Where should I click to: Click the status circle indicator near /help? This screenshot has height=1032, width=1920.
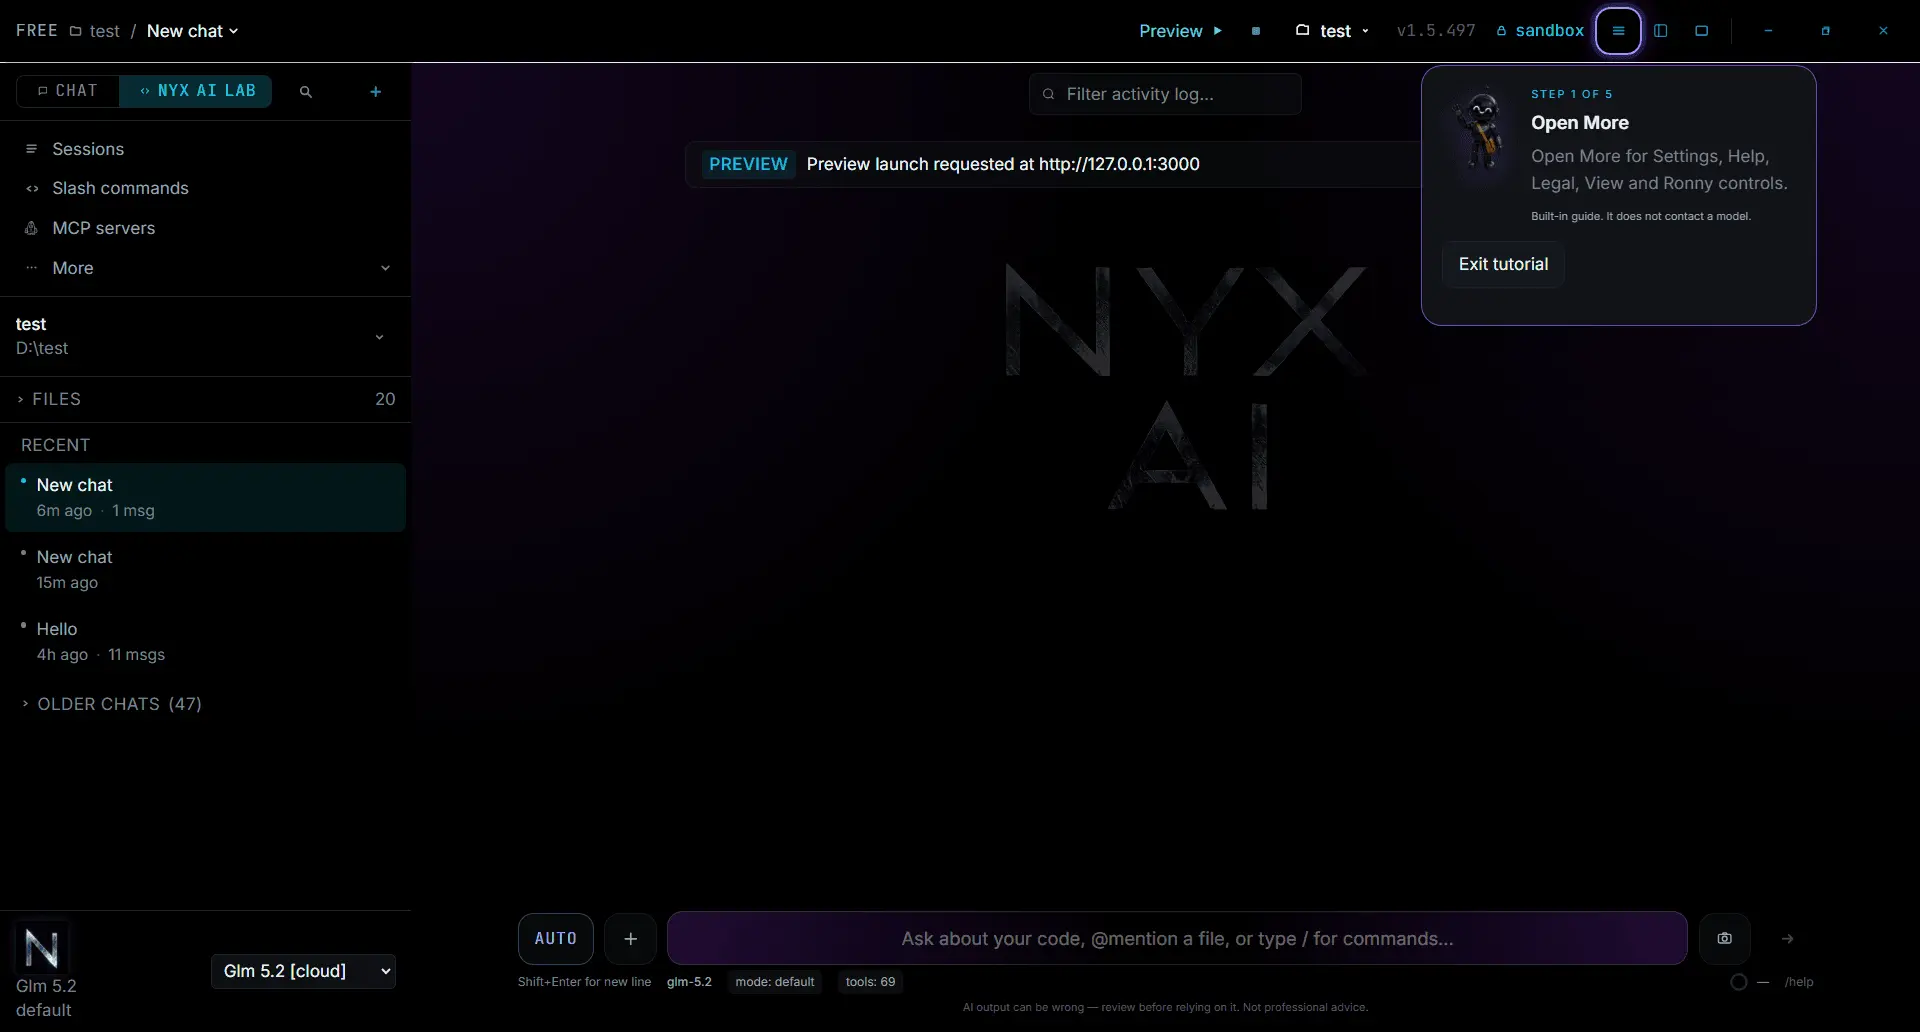1739,982
